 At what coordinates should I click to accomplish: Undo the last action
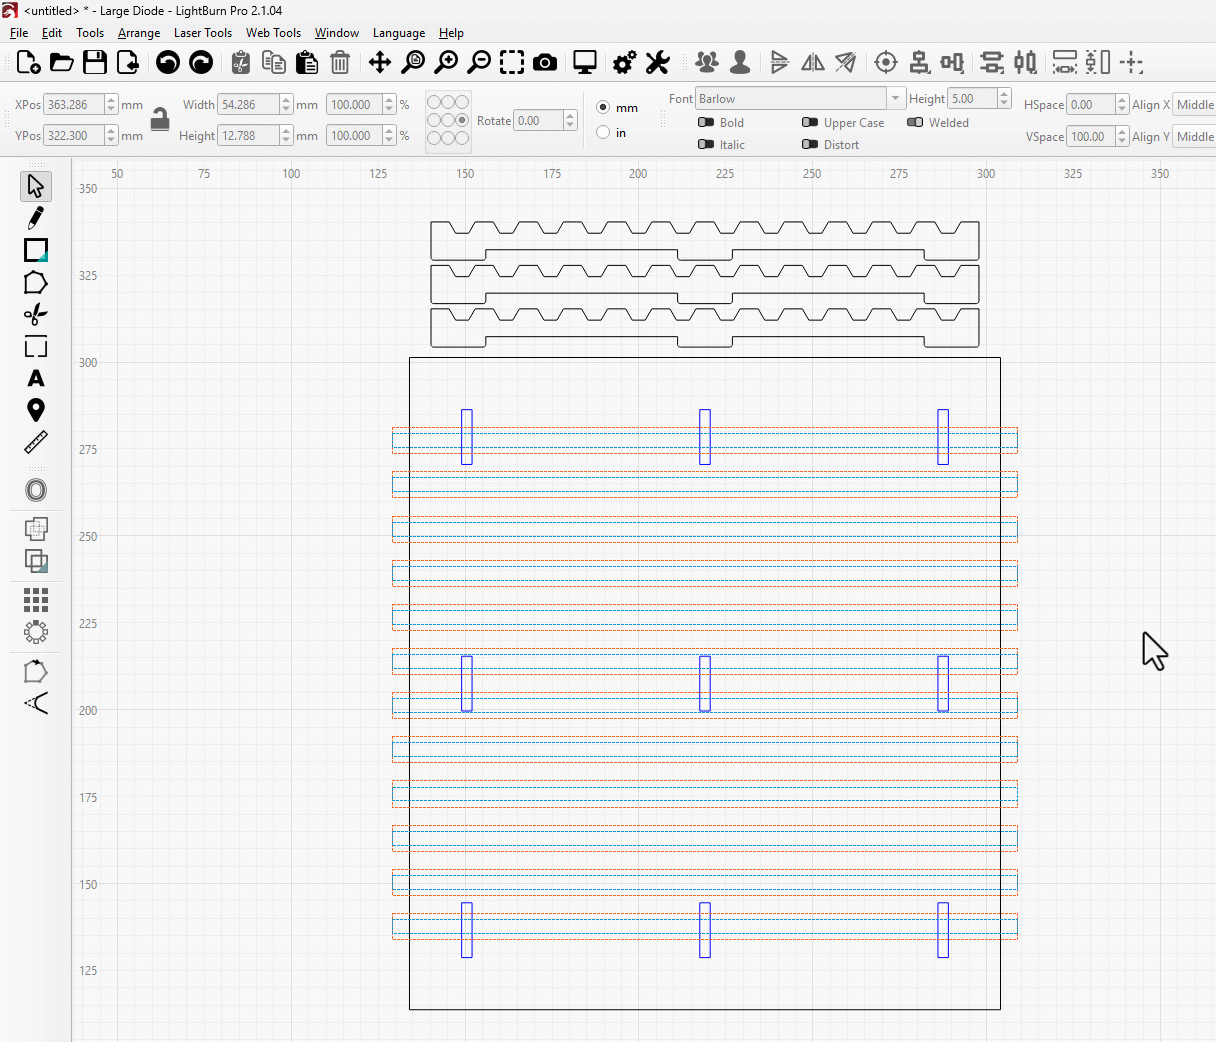click(168, 63)
